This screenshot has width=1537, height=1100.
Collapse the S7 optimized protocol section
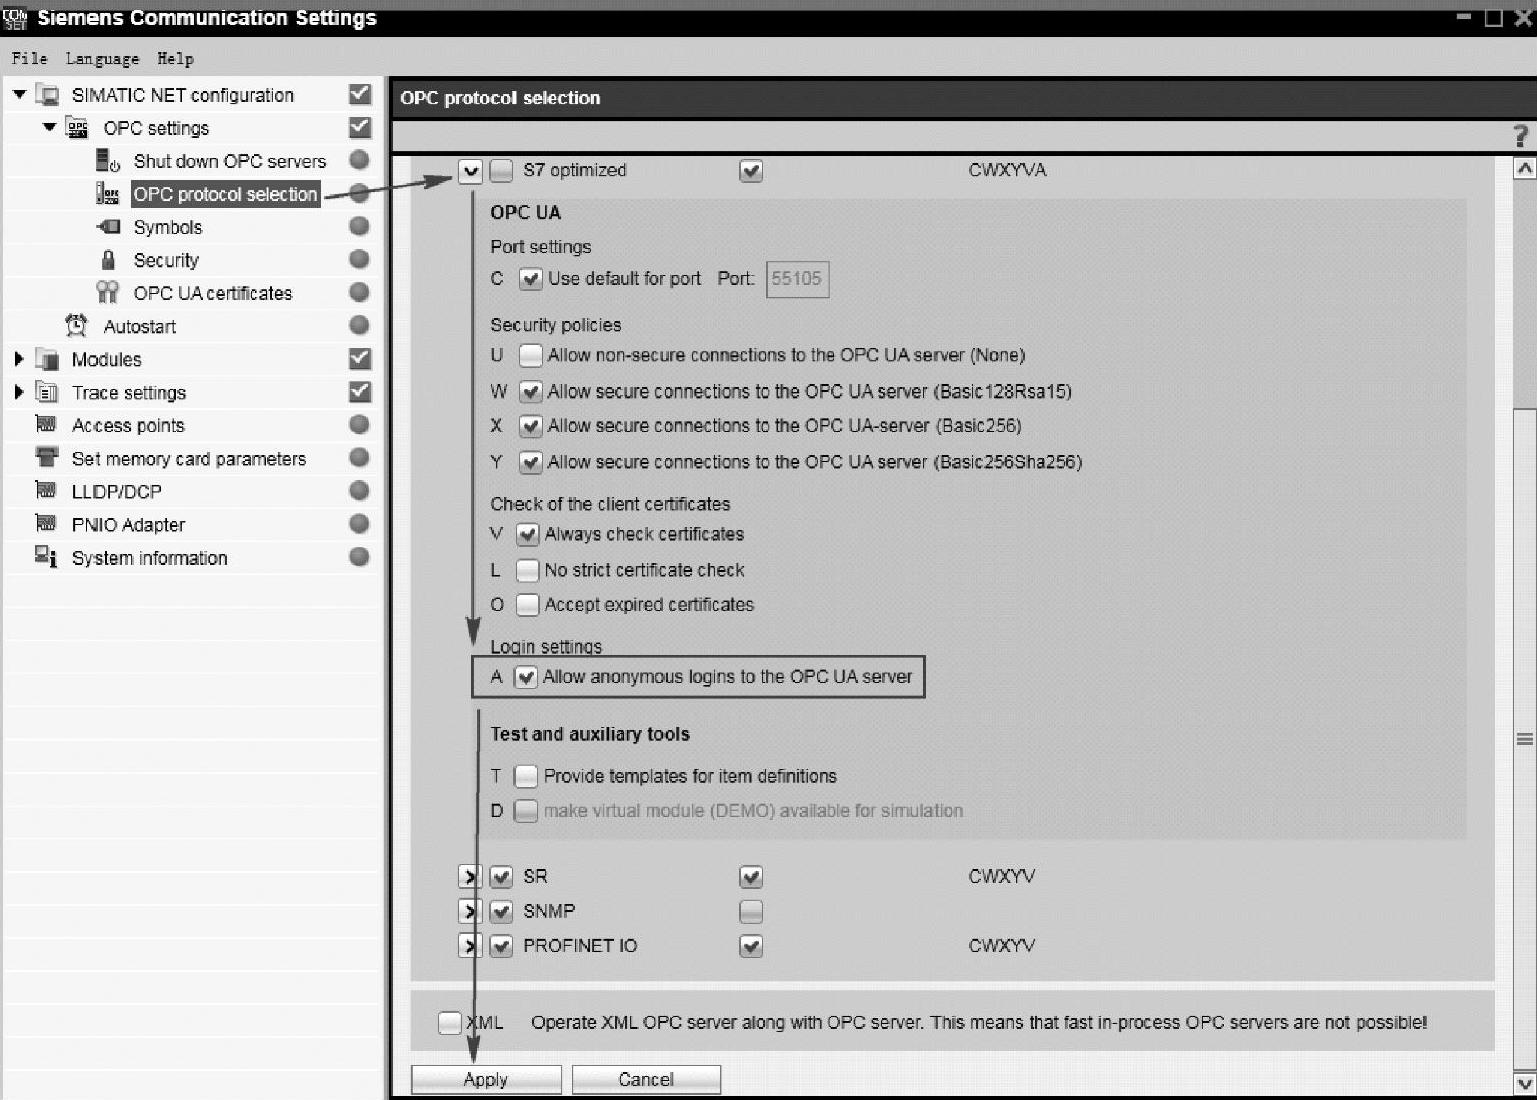point(471,171)
